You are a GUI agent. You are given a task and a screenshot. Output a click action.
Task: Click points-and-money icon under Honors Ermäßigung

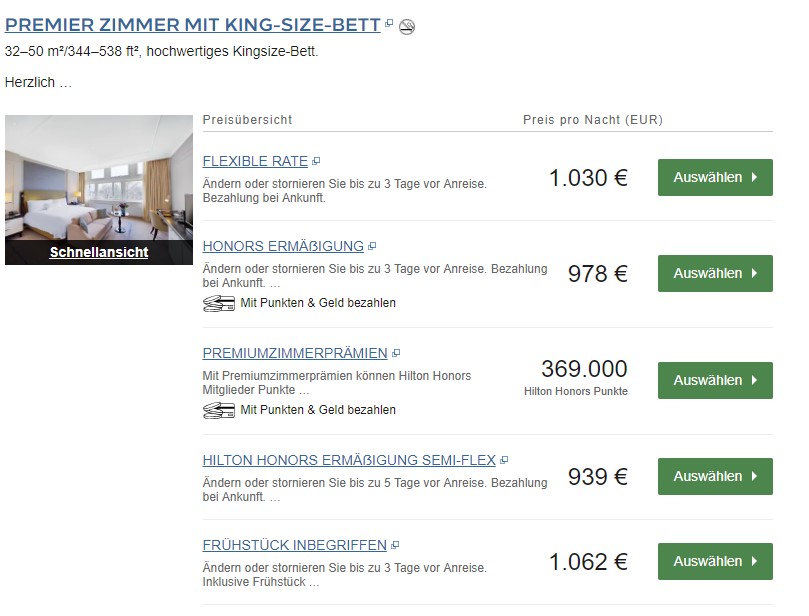tap(219, 303)
